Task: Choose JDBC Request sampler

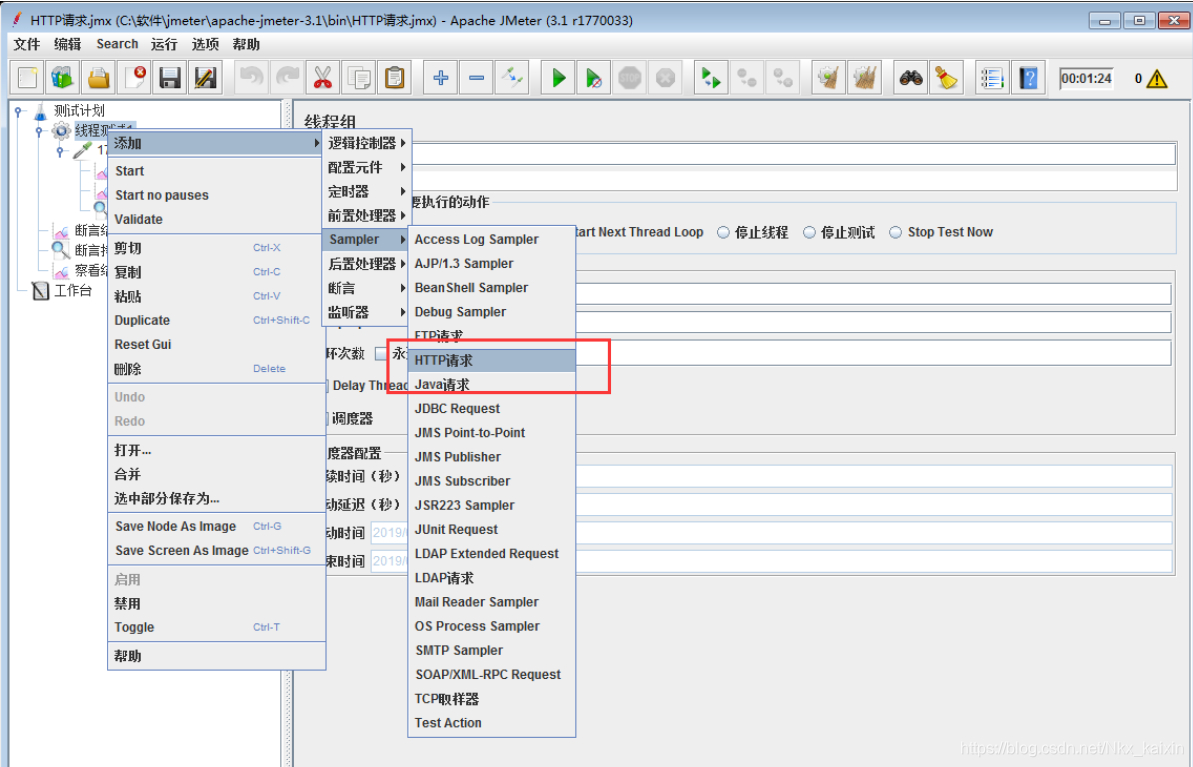Action: click(492, 409)
